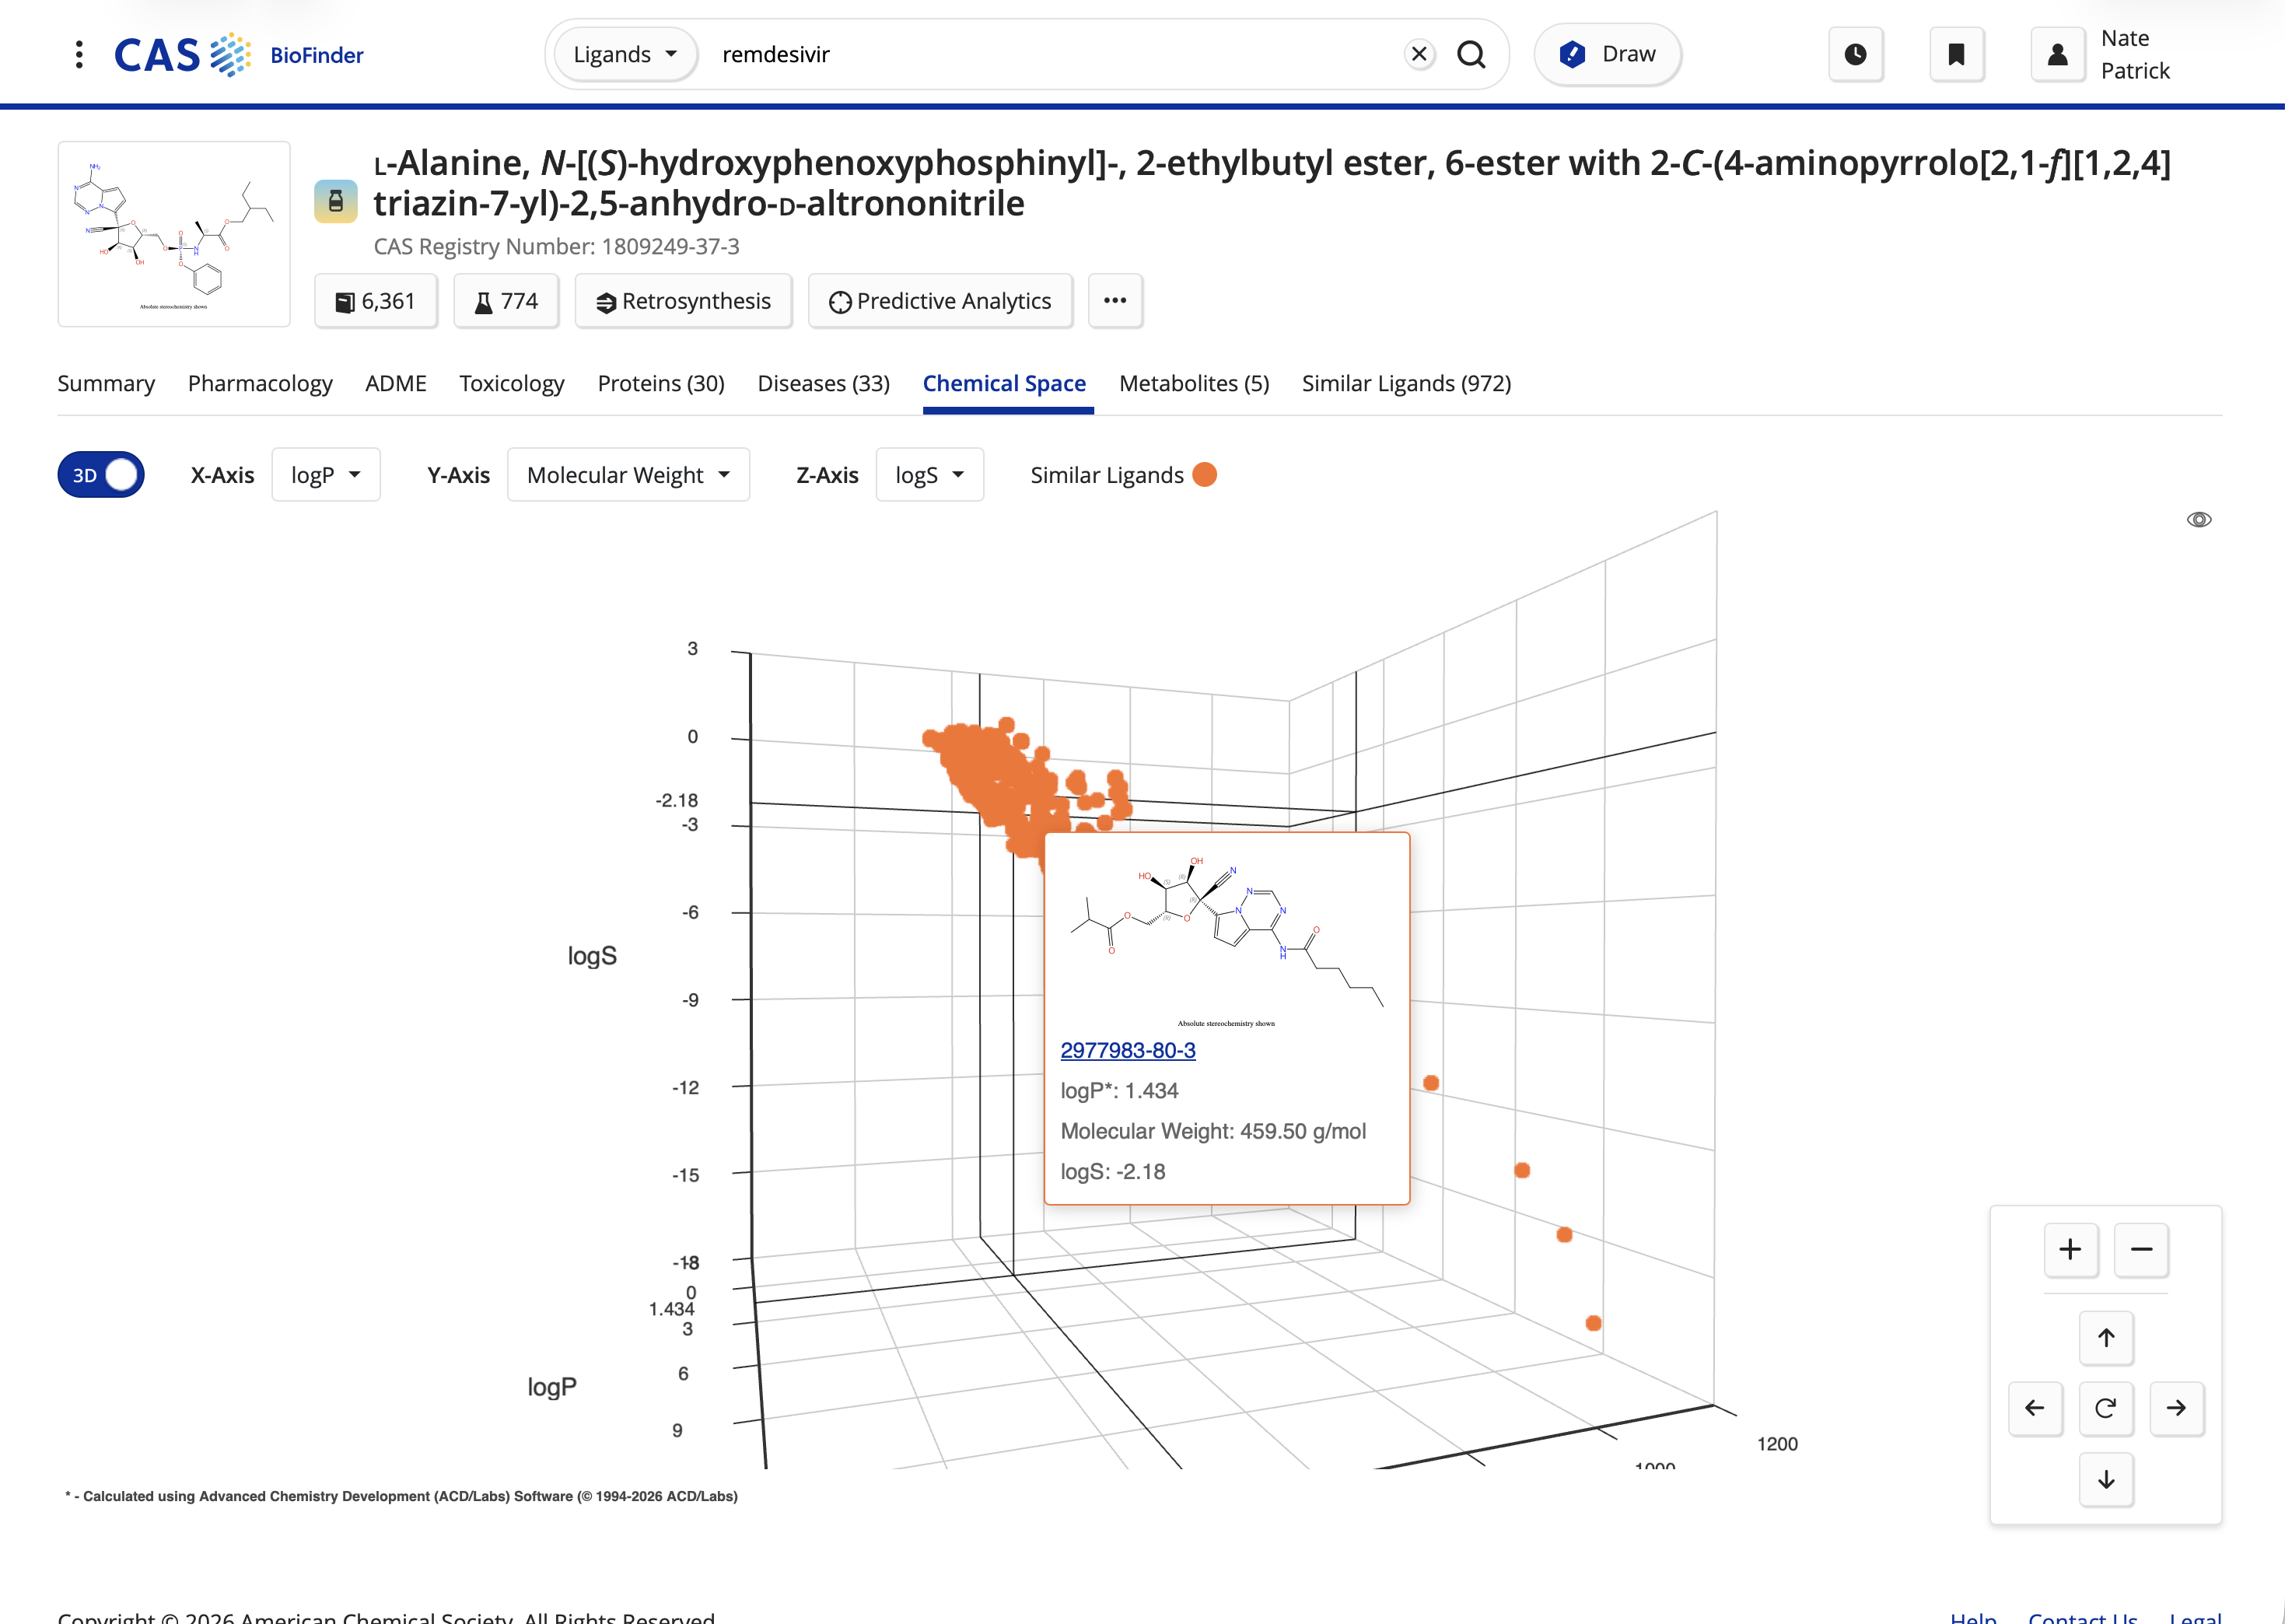Open the Y-Axis Molecular Weight dropdown
Screen dimensions: 2285x1624
(x=628, y=475)
